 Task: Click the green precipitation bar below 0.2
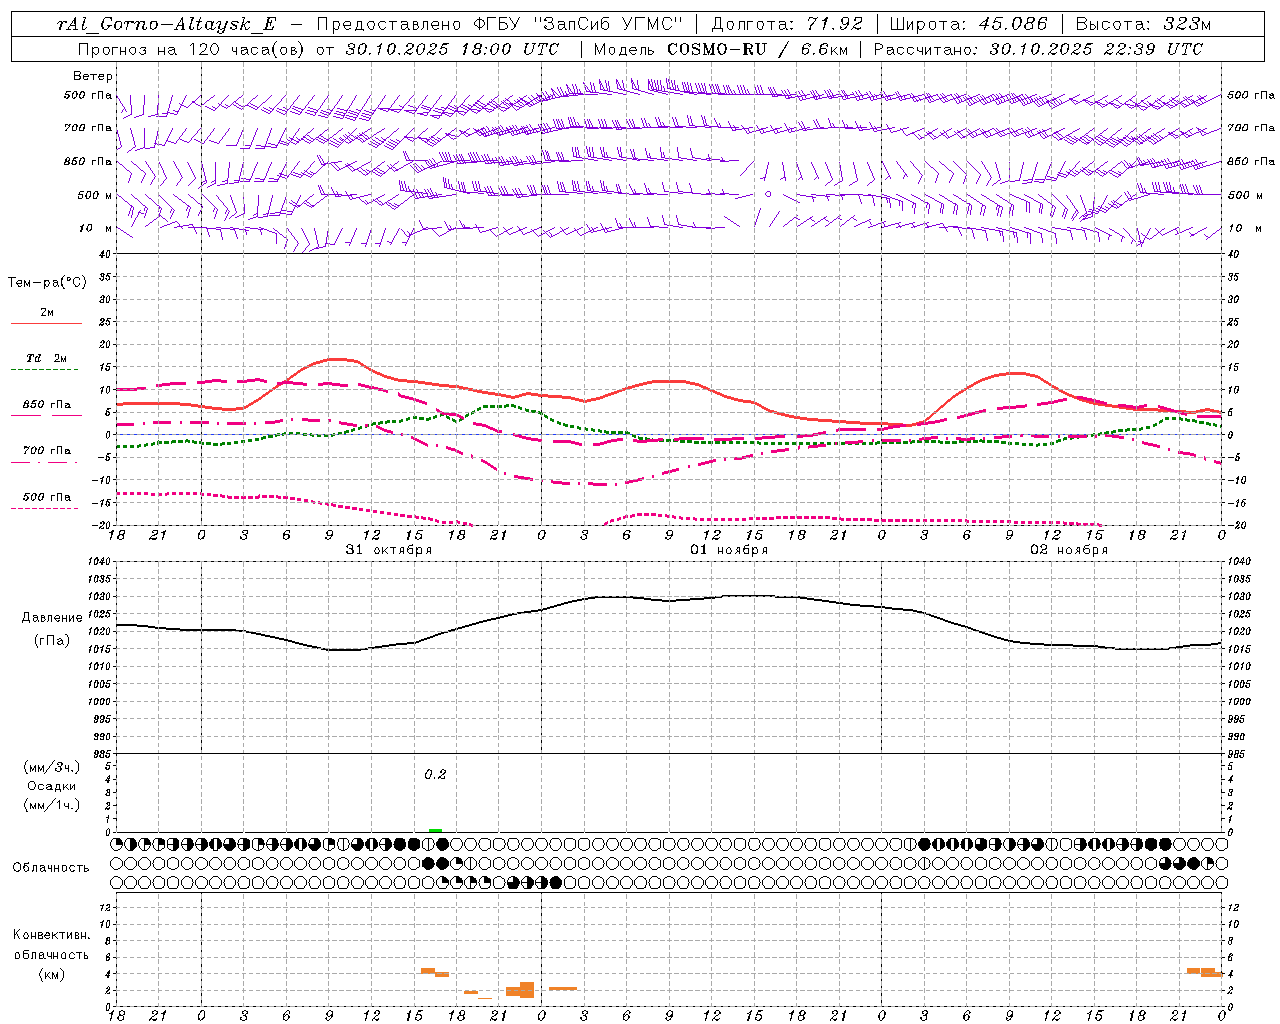coord(435,830)
